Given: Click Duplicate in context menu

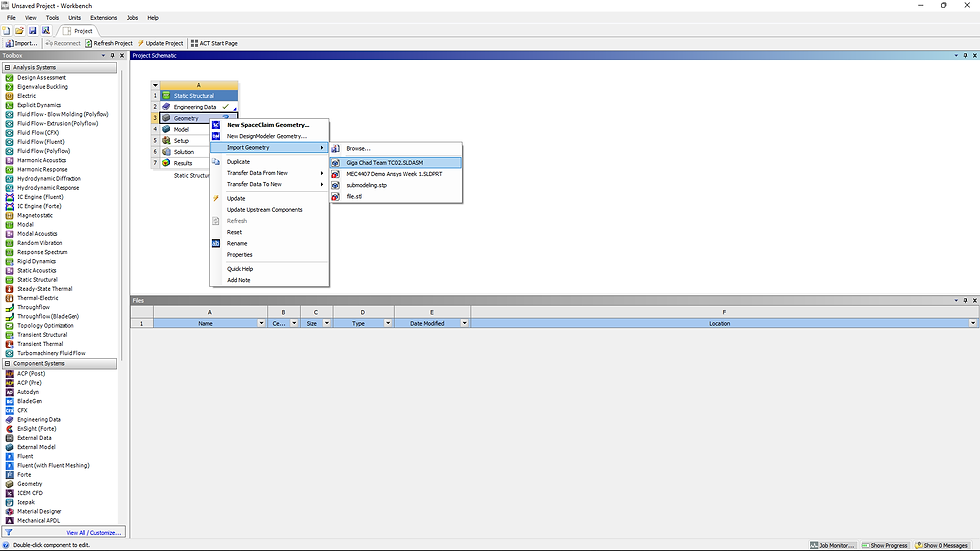Looking at the screenshot, I should [x=269, y=162].
